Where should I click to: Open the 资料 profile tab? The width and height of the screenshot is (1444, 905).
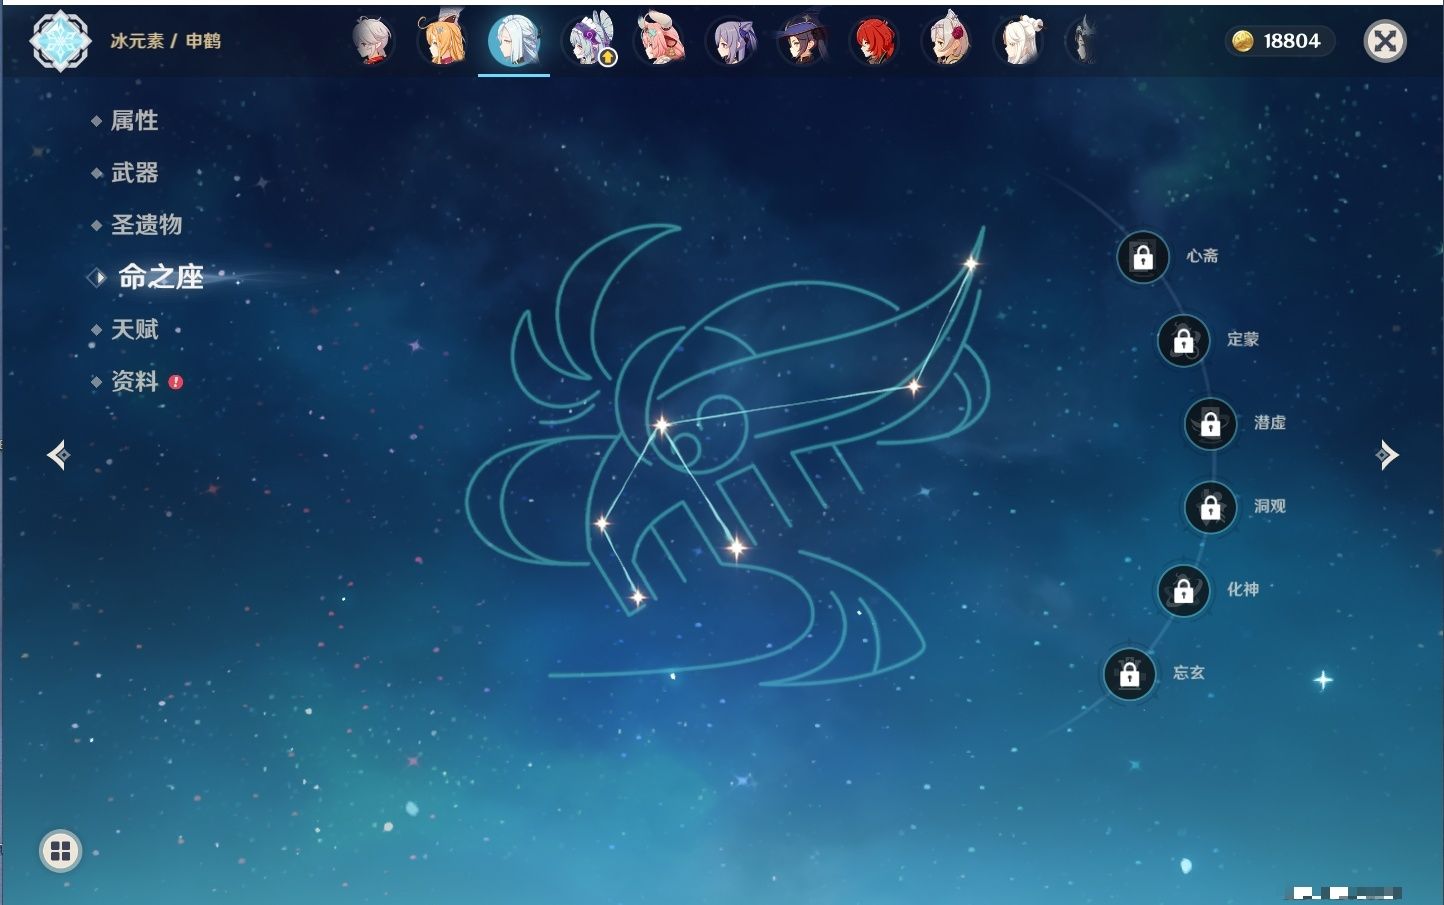coord(134,381)
